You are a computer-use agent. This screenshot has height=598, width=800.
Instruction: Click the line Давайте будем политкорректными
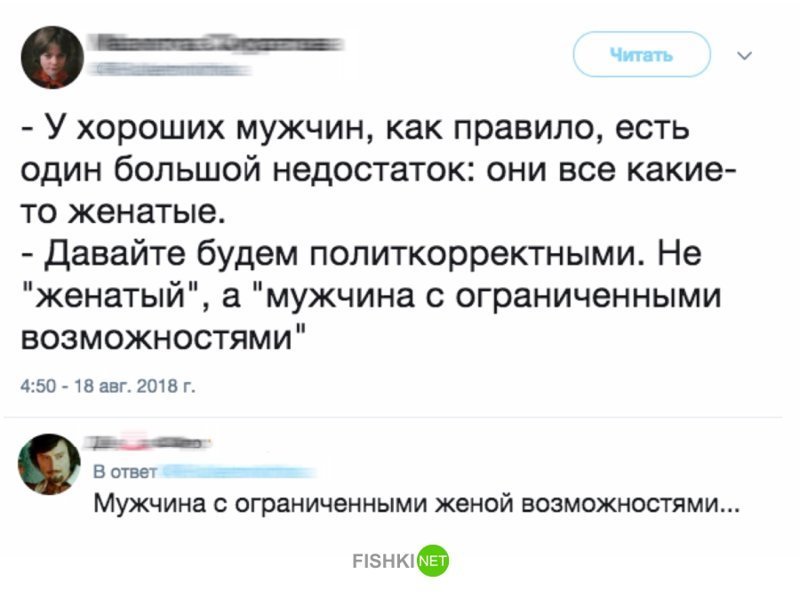point(362,254)
